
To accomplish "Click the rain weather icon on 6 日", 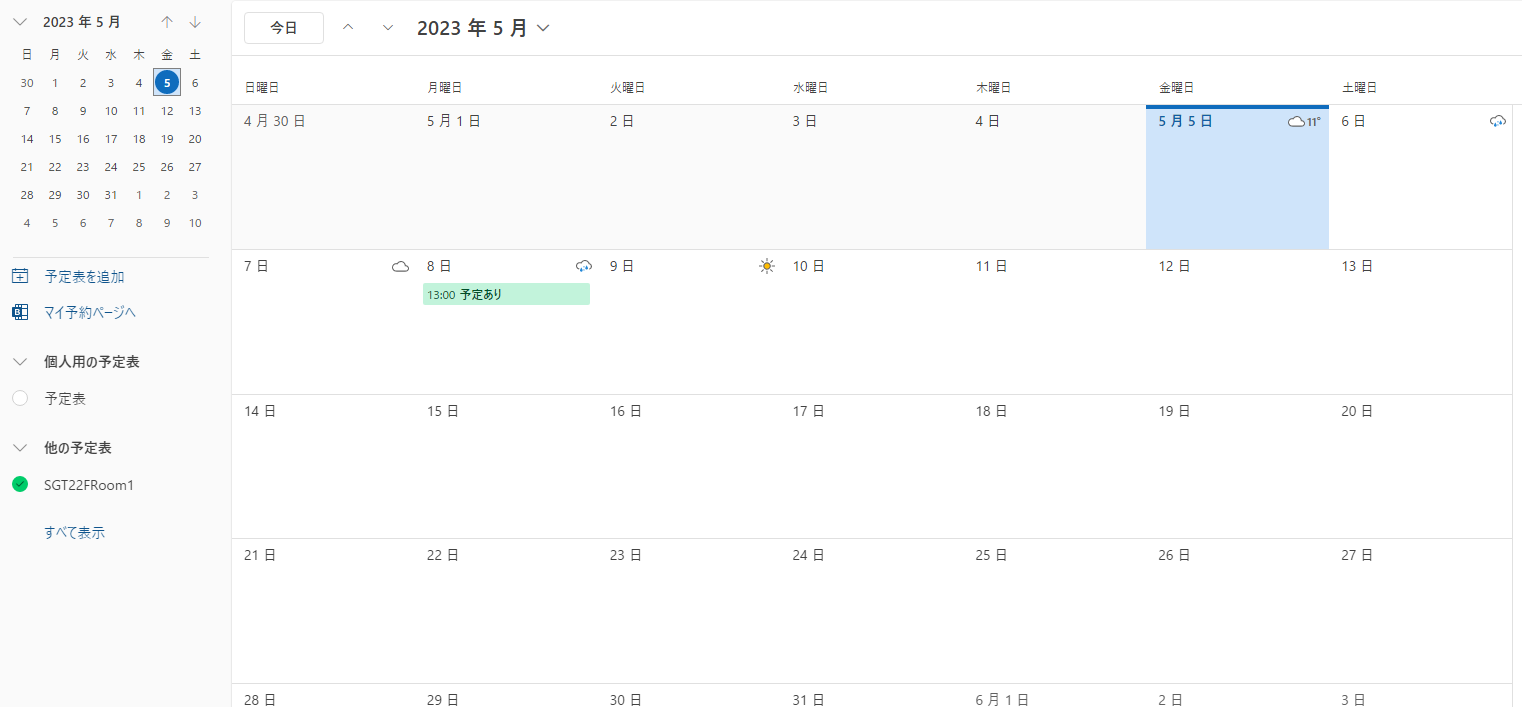I will (1497, 121).
